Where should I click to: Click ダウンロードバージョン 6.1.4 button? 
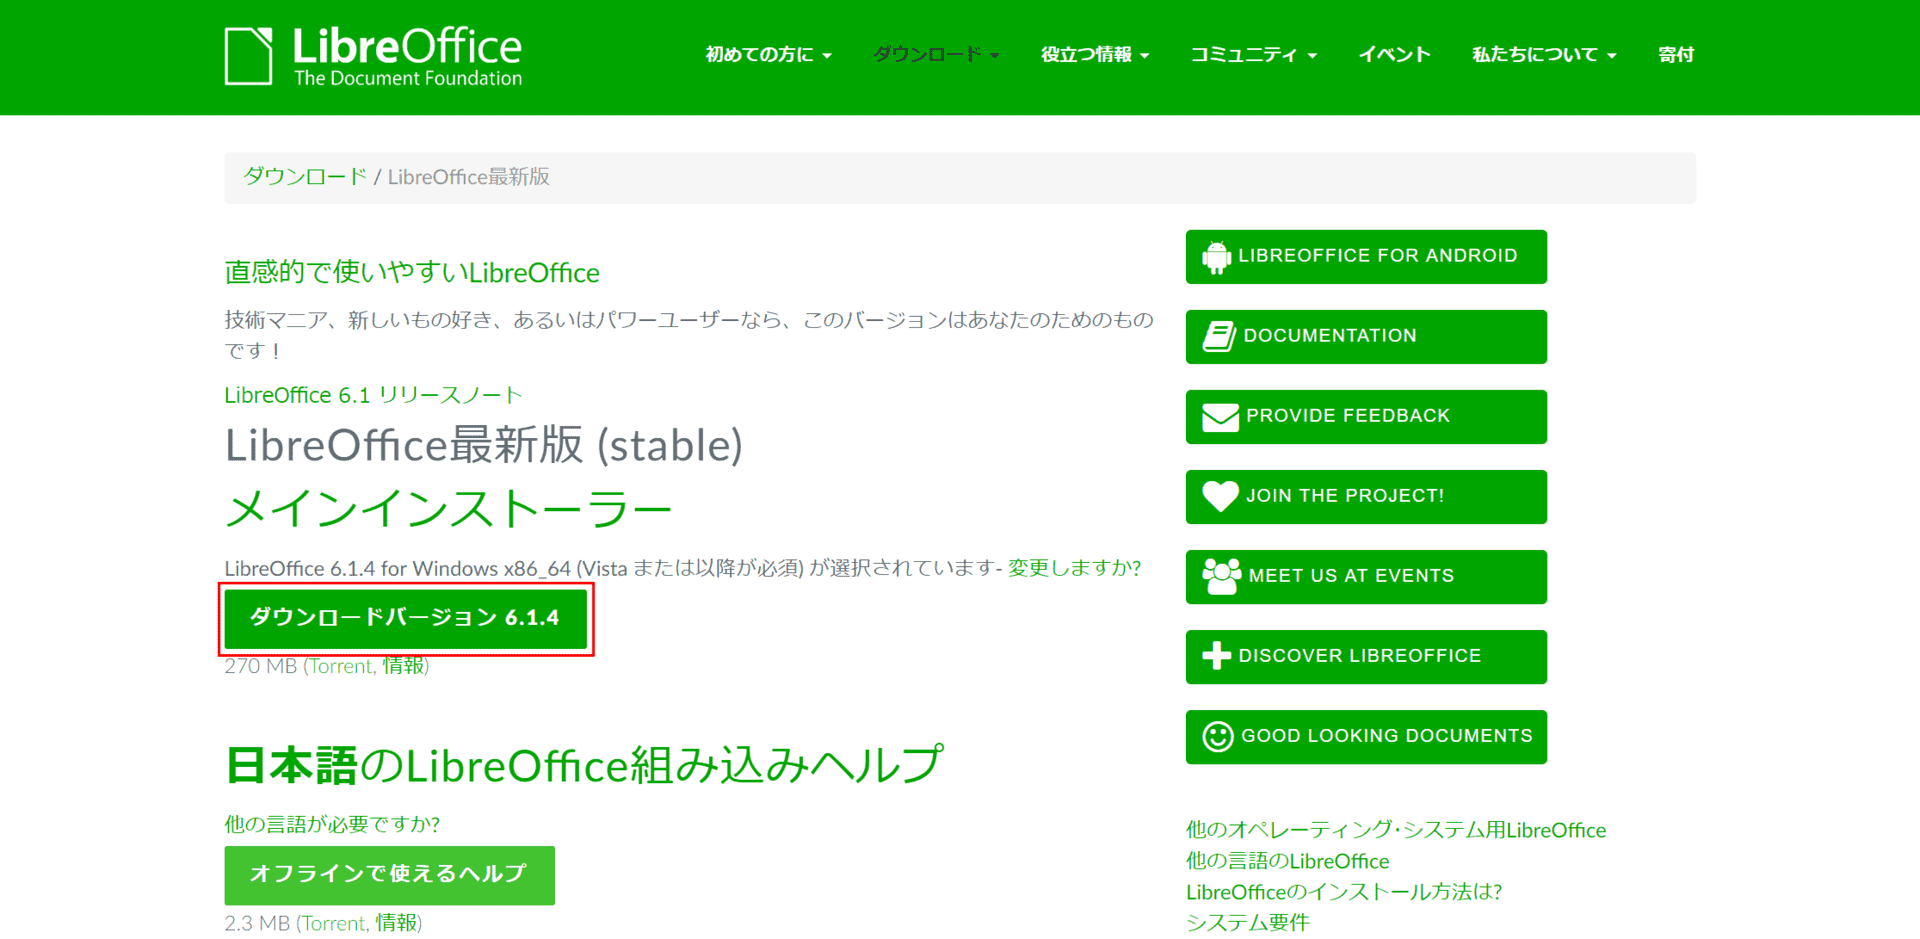click(x=405, y=618)
